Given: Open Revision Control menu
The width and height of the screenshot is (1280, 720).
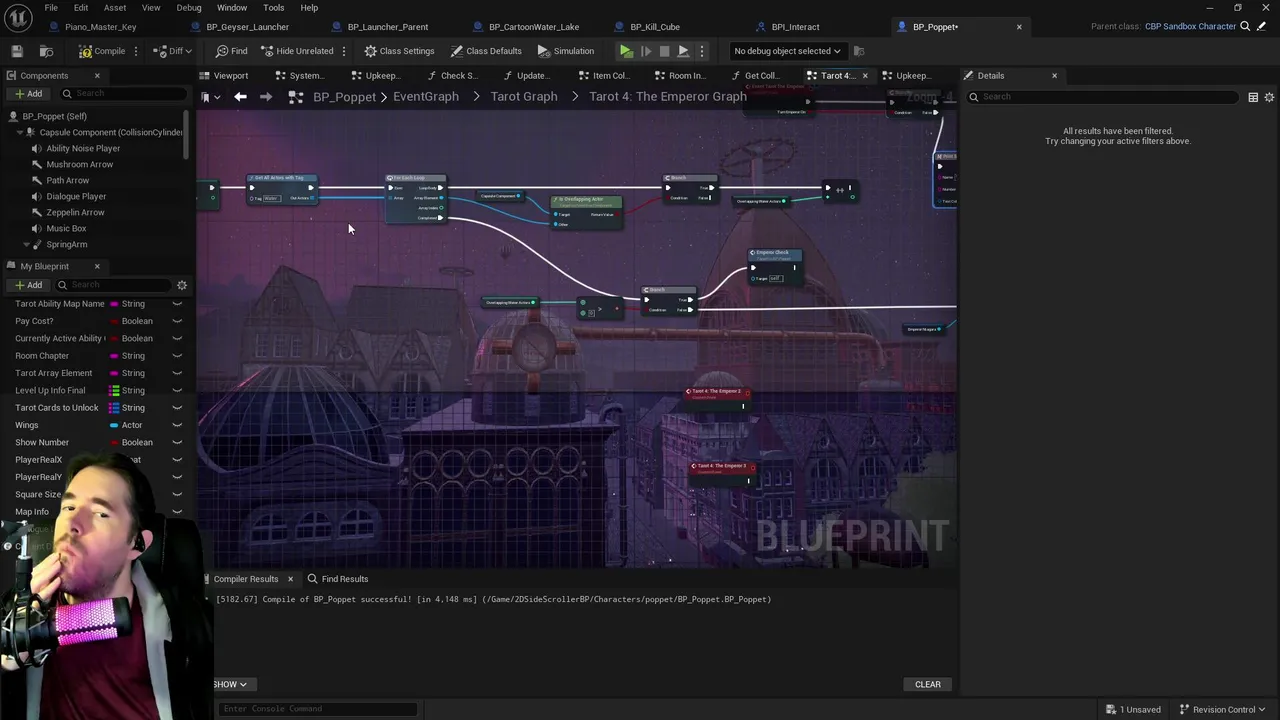Looking at the screenshot, I should coord(1223,710).
